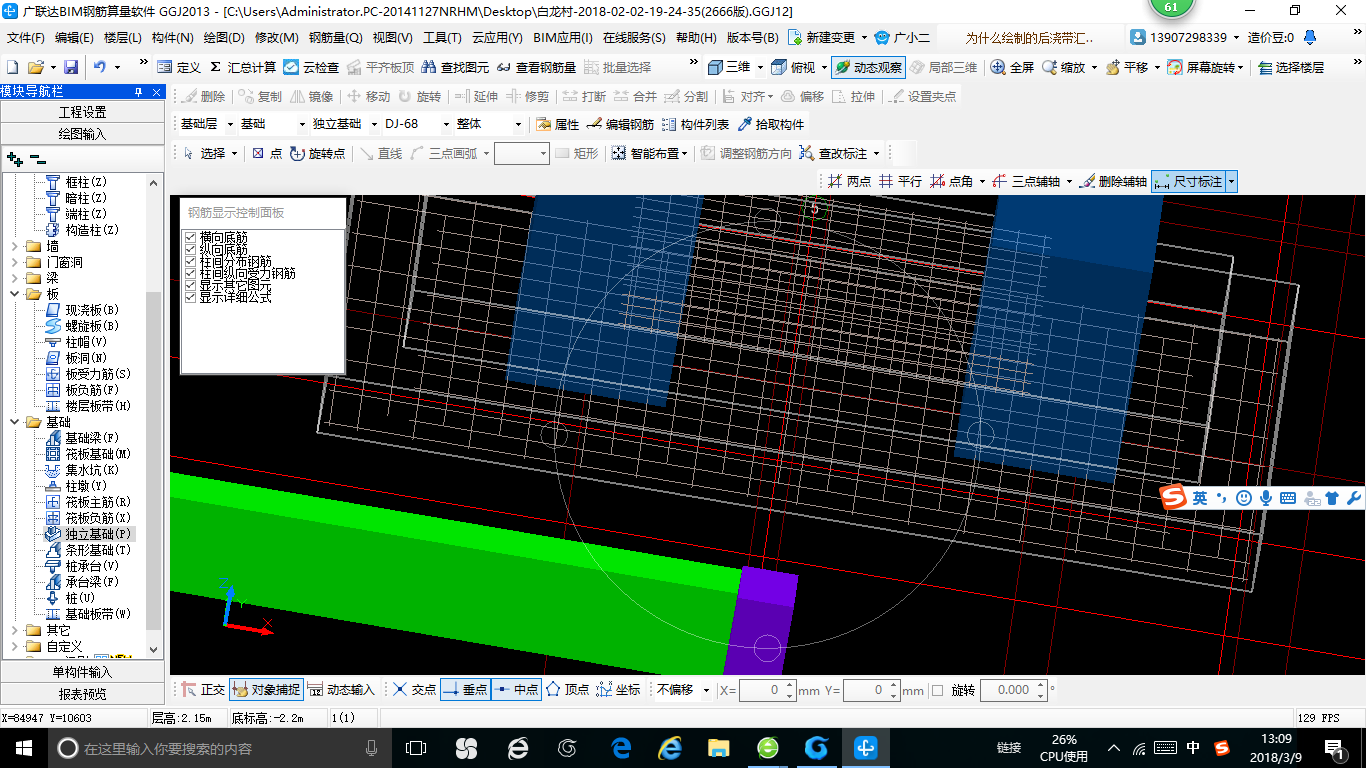Toggle 柱间纵向受力钢筋 checkbox
Image resolution: width=1366 pixels, height=768 pixels.
(x=190, y=273)
